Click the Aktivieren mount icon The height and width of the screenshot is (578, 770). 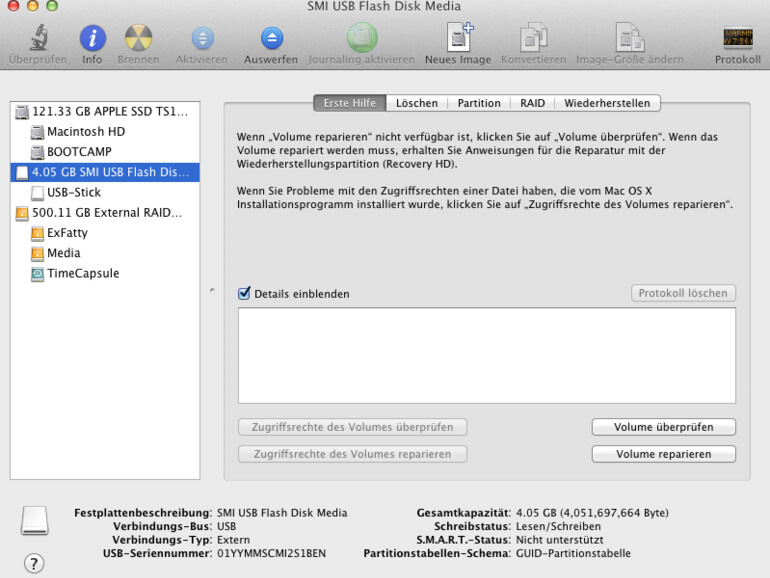pyautogui.click(x=202, y=38)
